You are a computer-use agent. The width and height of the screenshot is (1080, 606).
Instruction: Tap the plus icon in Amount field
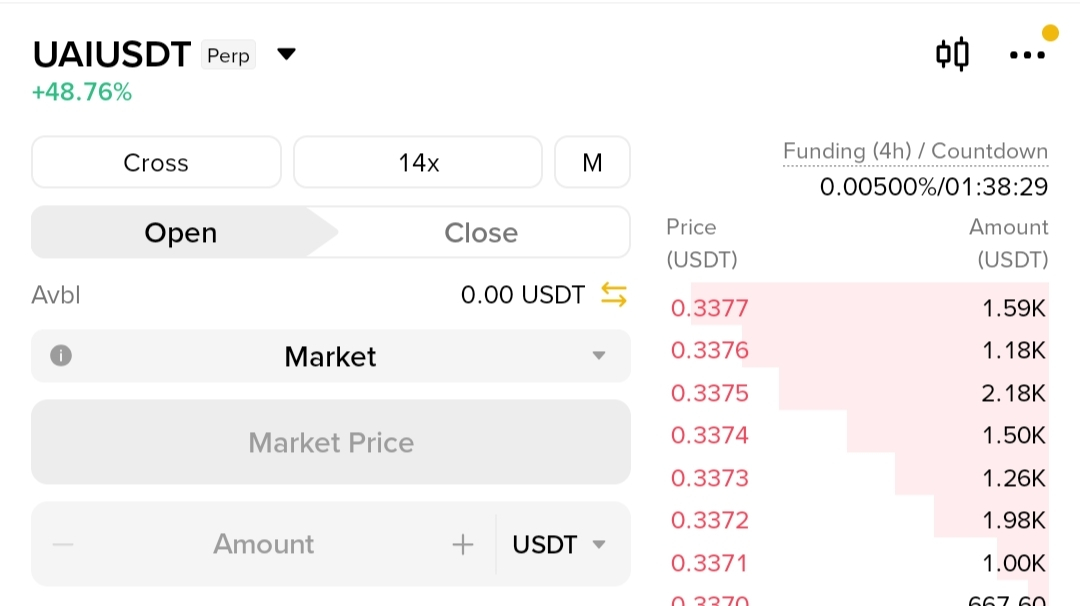463,545
